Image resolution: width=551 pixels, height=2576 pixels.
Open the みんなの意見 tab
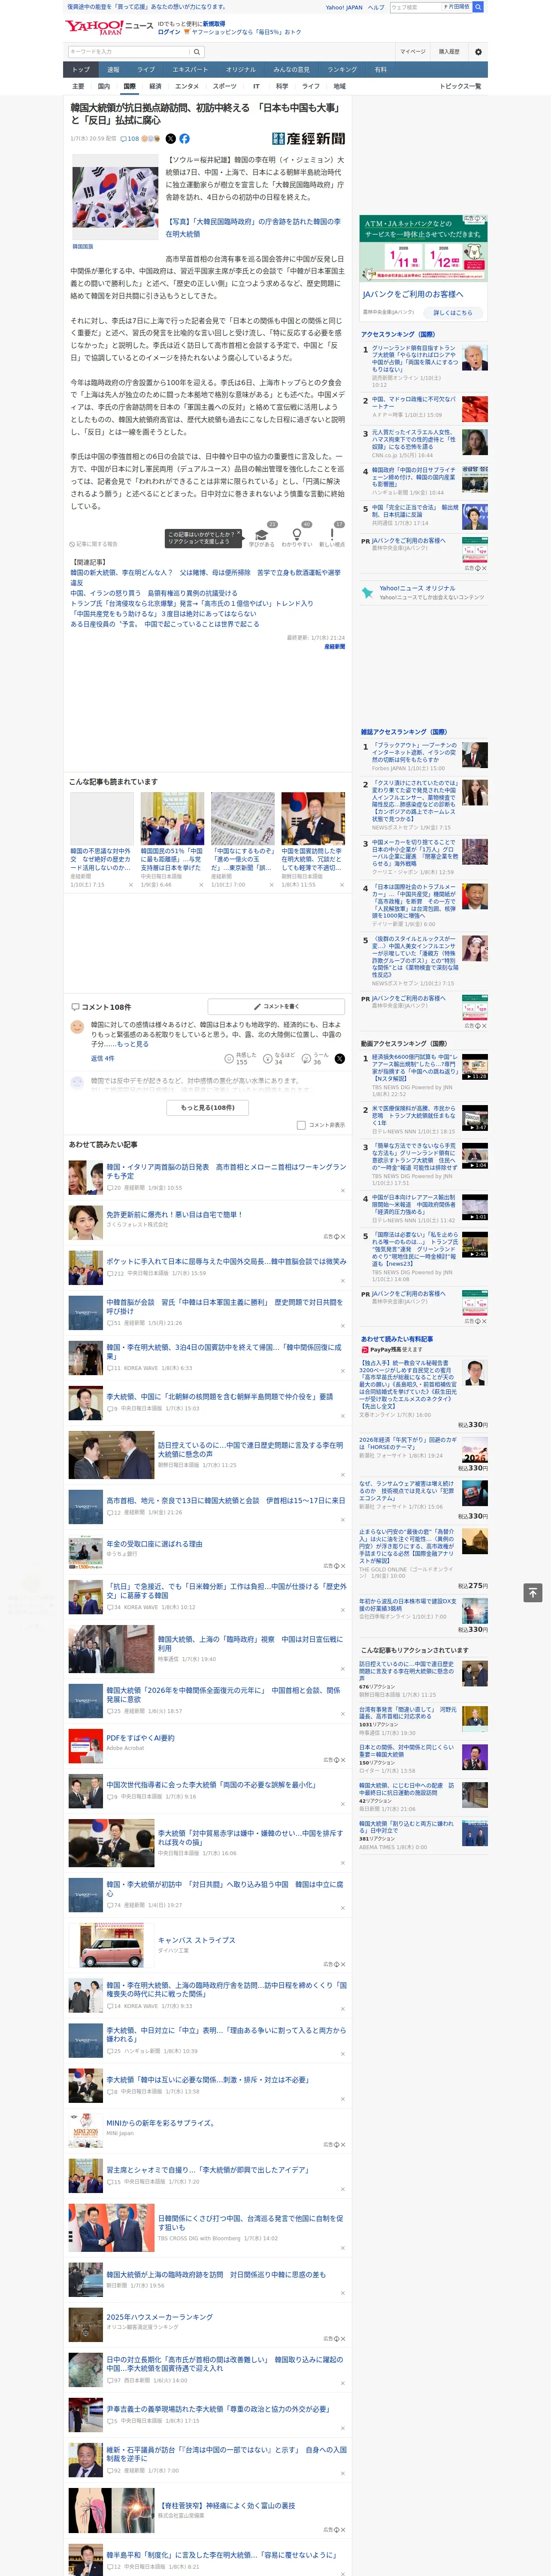pos(291,70)
